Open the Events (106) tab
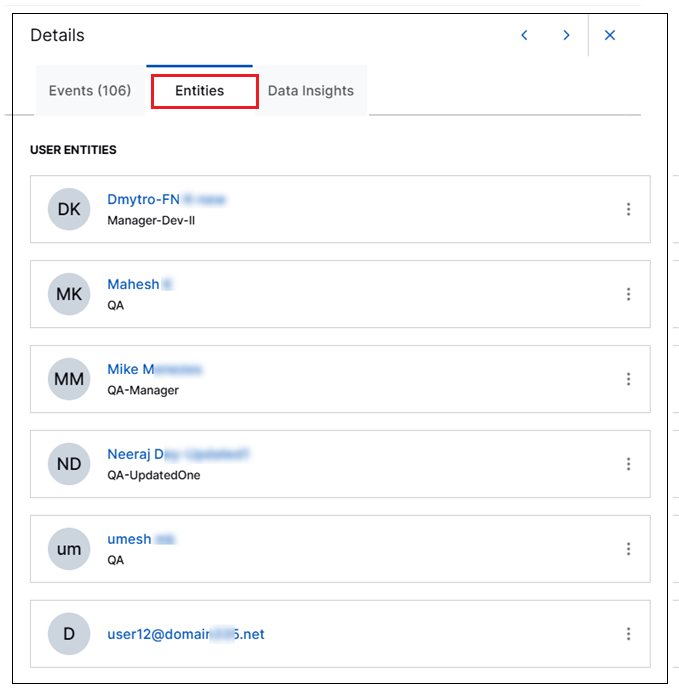 pos(90,91)
